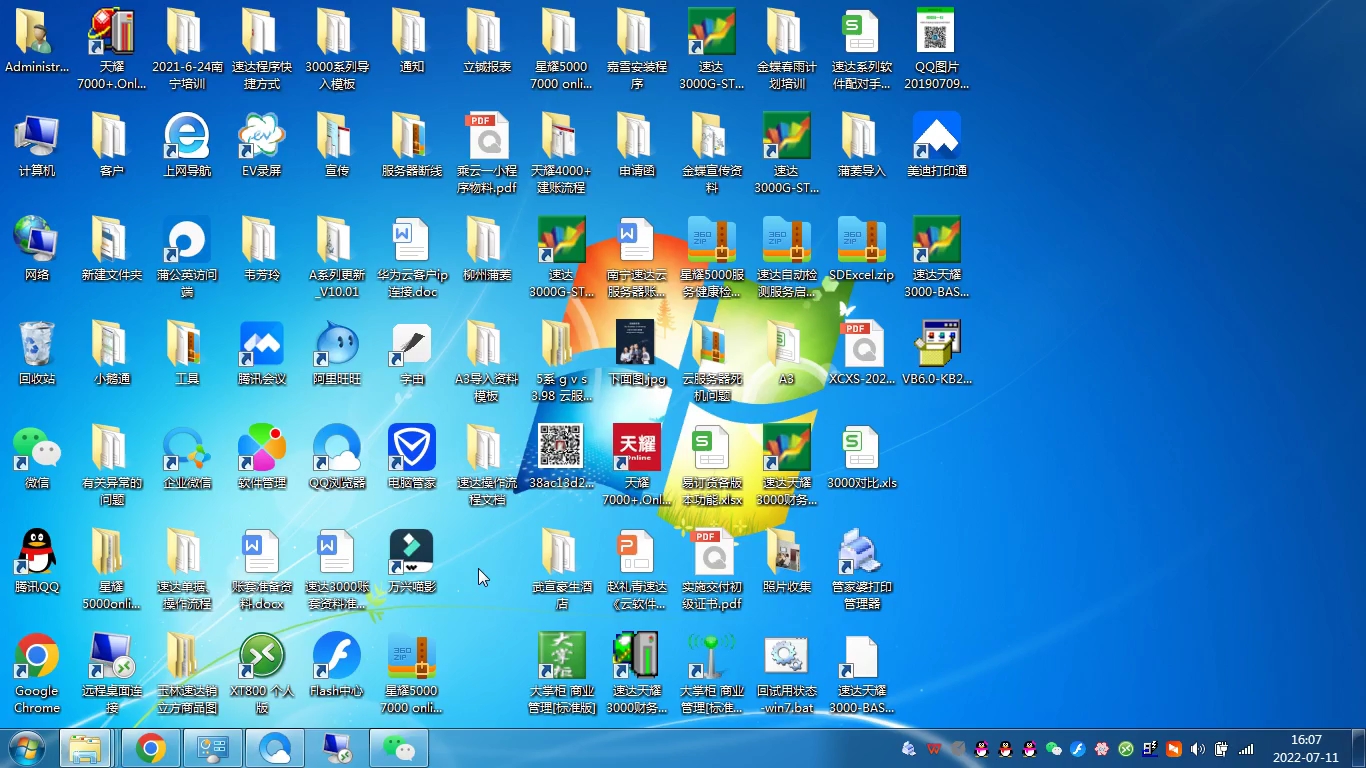Open the 软件管理 shortcut
Viewport: 1366px width, 768px height.
click(262, 458)
